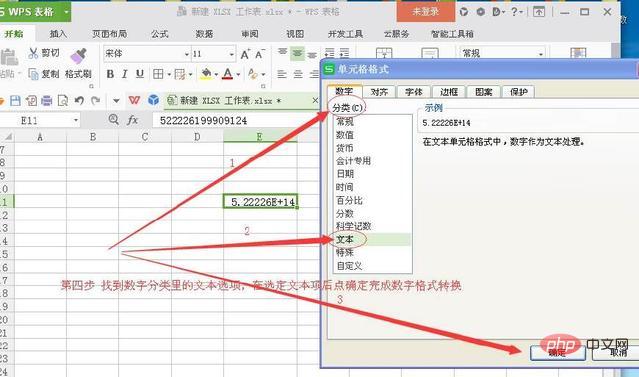Close the 新建 XLSX 工作表.xlsx document tab
Viewport: 639px width, 377px height.
pos(315,100)
